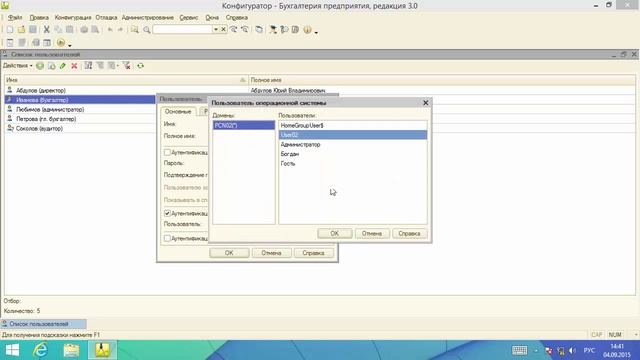Delete the user with the red X icon

click(x=74, y=66)
